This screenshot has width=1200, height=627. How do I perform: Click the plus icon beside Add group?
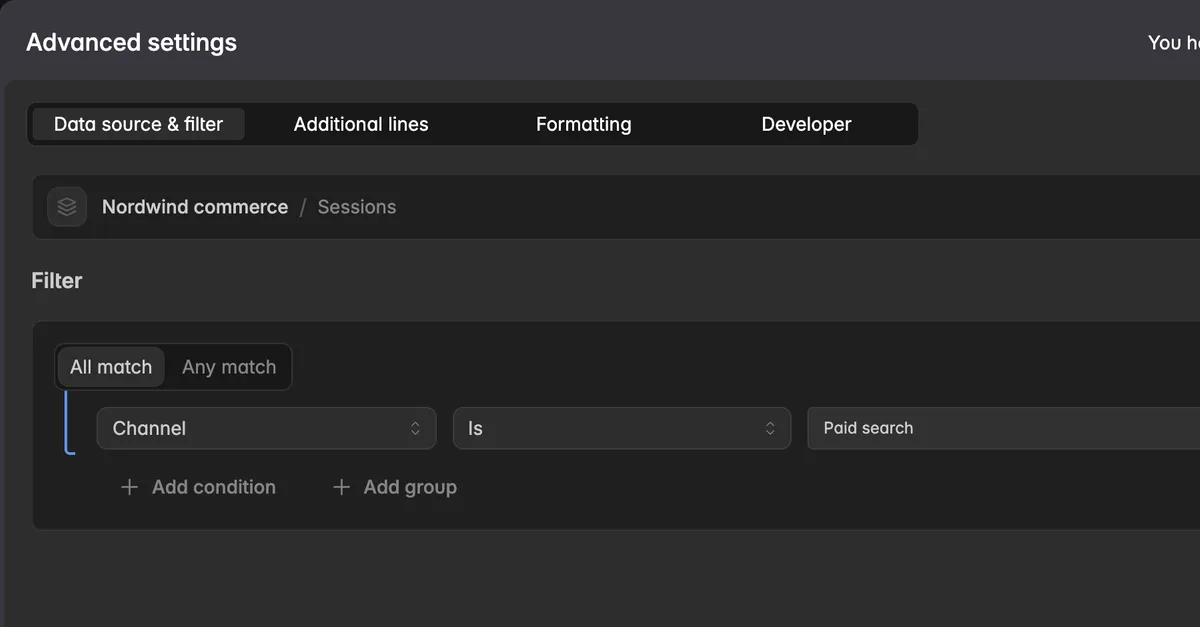point(341,487)
